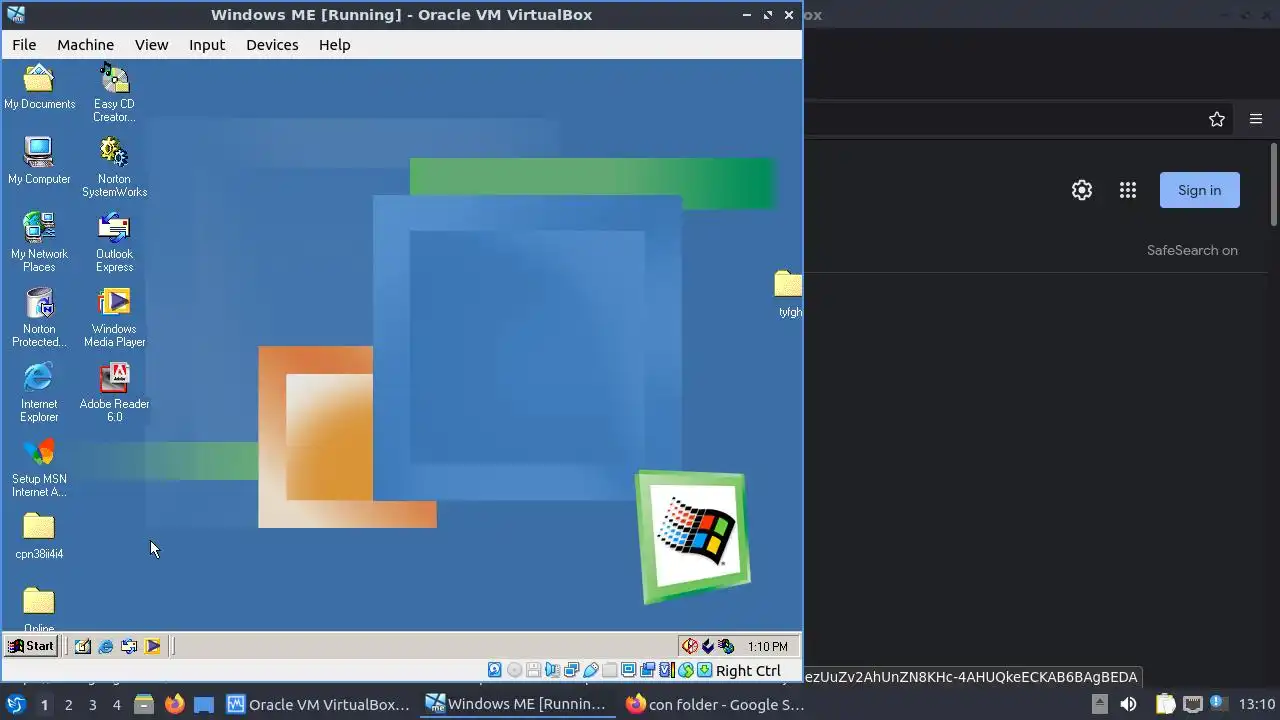Select My Computer desktop icon
1280x720 pixels.
39,161
